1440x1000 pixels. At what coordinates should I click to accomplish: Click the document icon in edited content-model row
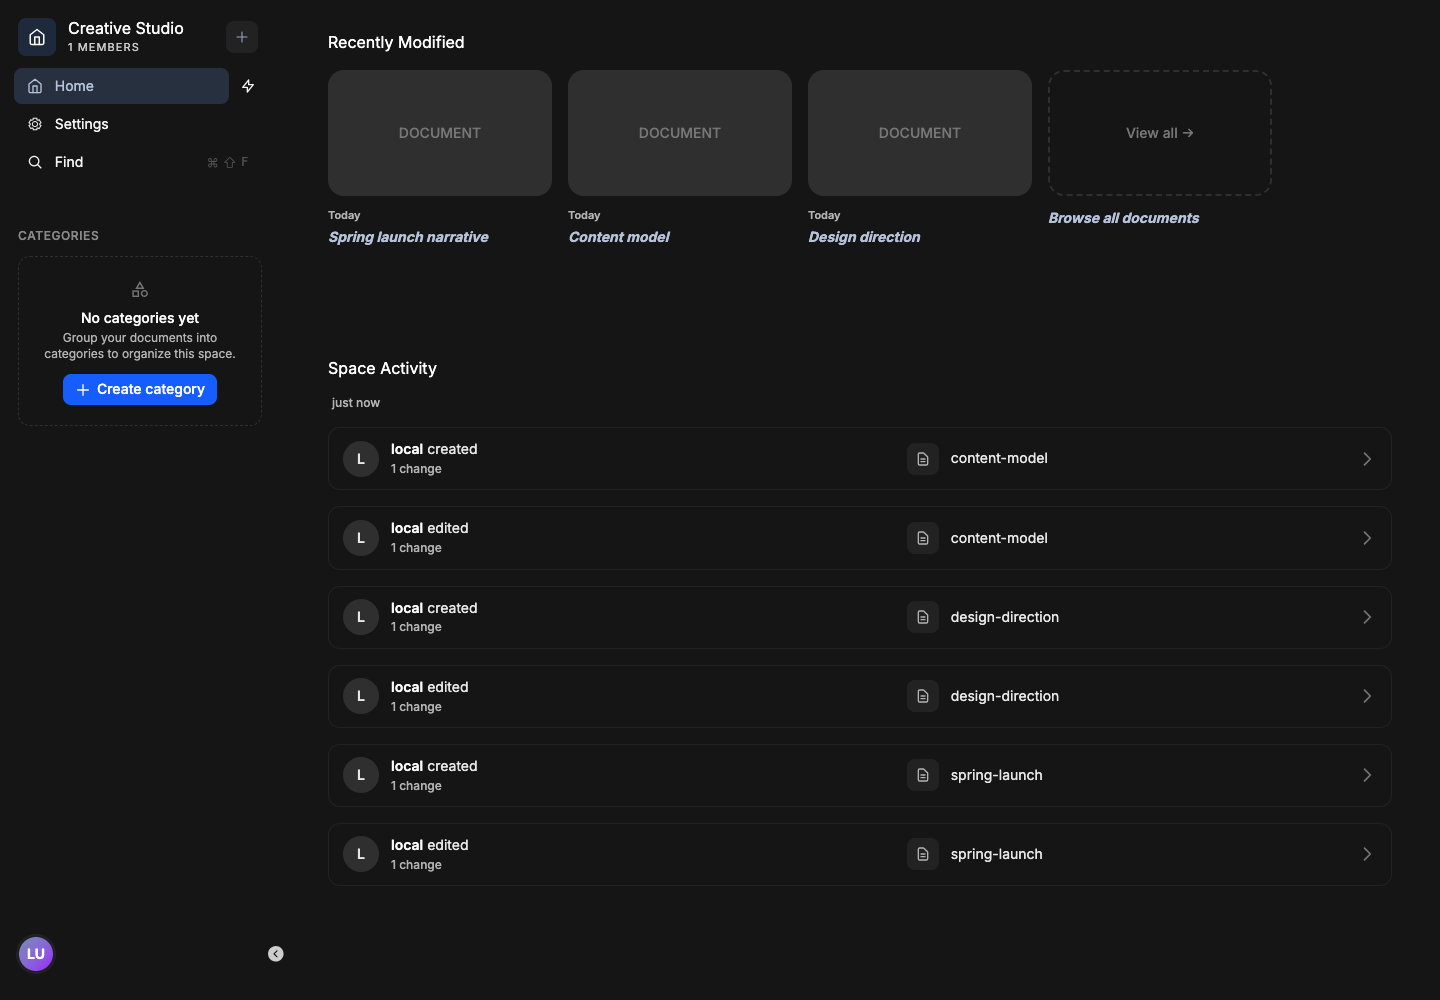tap(923, 538)
